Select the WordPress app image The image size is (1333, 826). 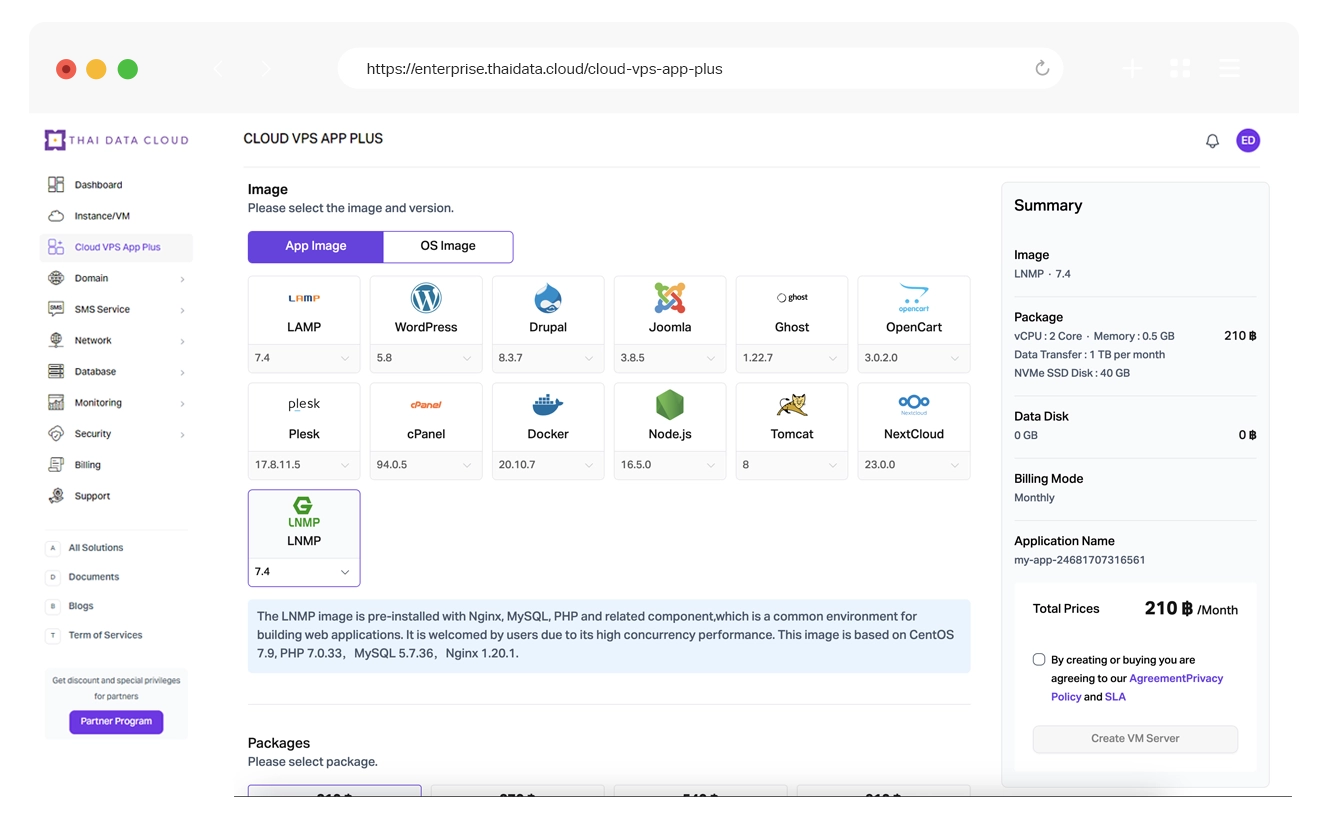426,311
